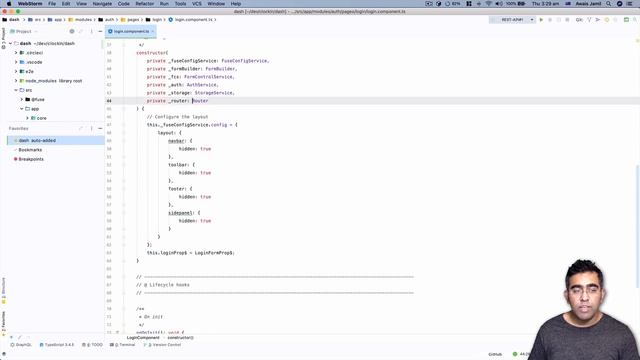The image size is (640, 360).
Task: Click line 44 in the gutter
Action: (x=109, y=101)
